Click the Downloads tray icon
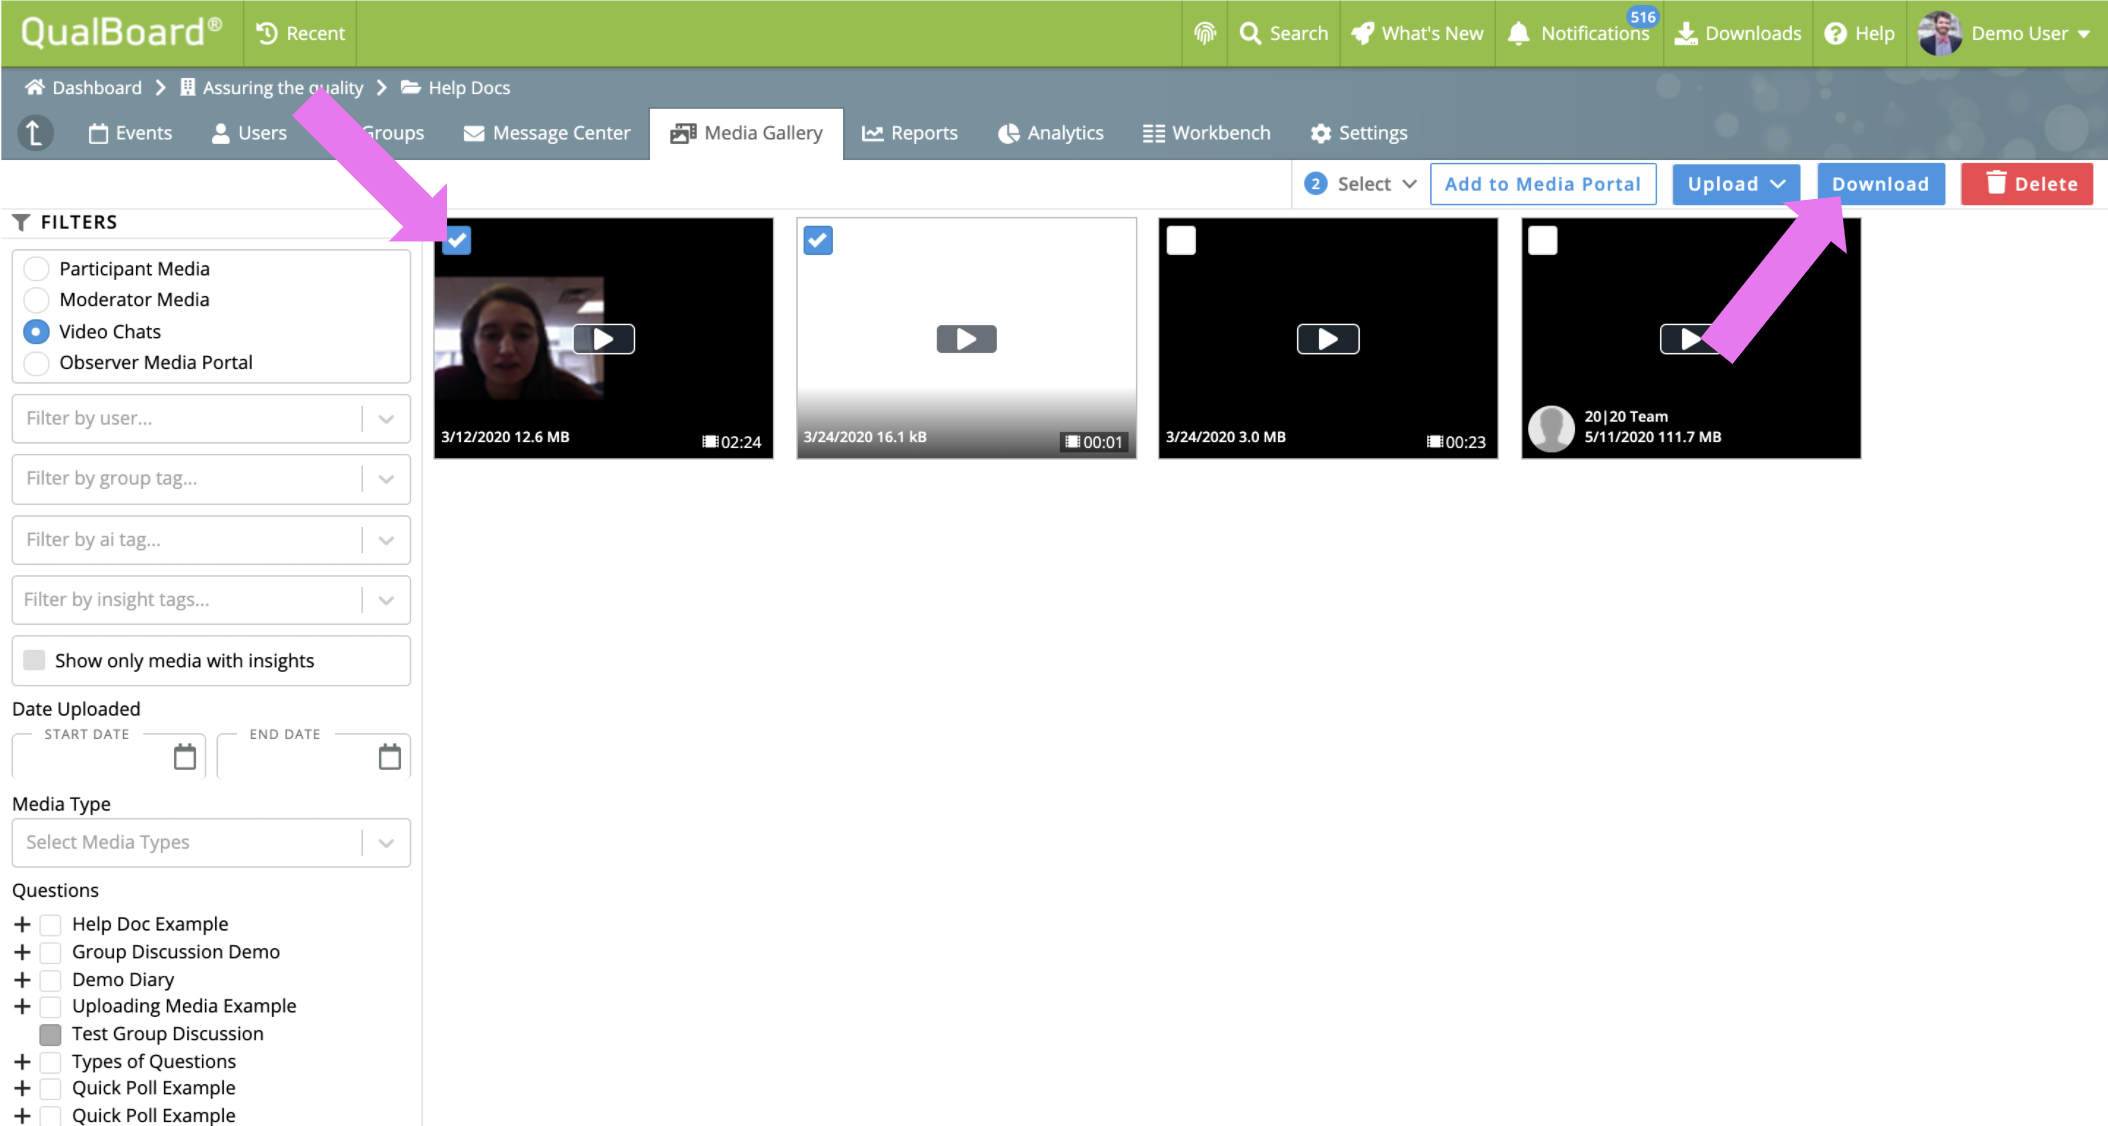 coord(1686,33)
